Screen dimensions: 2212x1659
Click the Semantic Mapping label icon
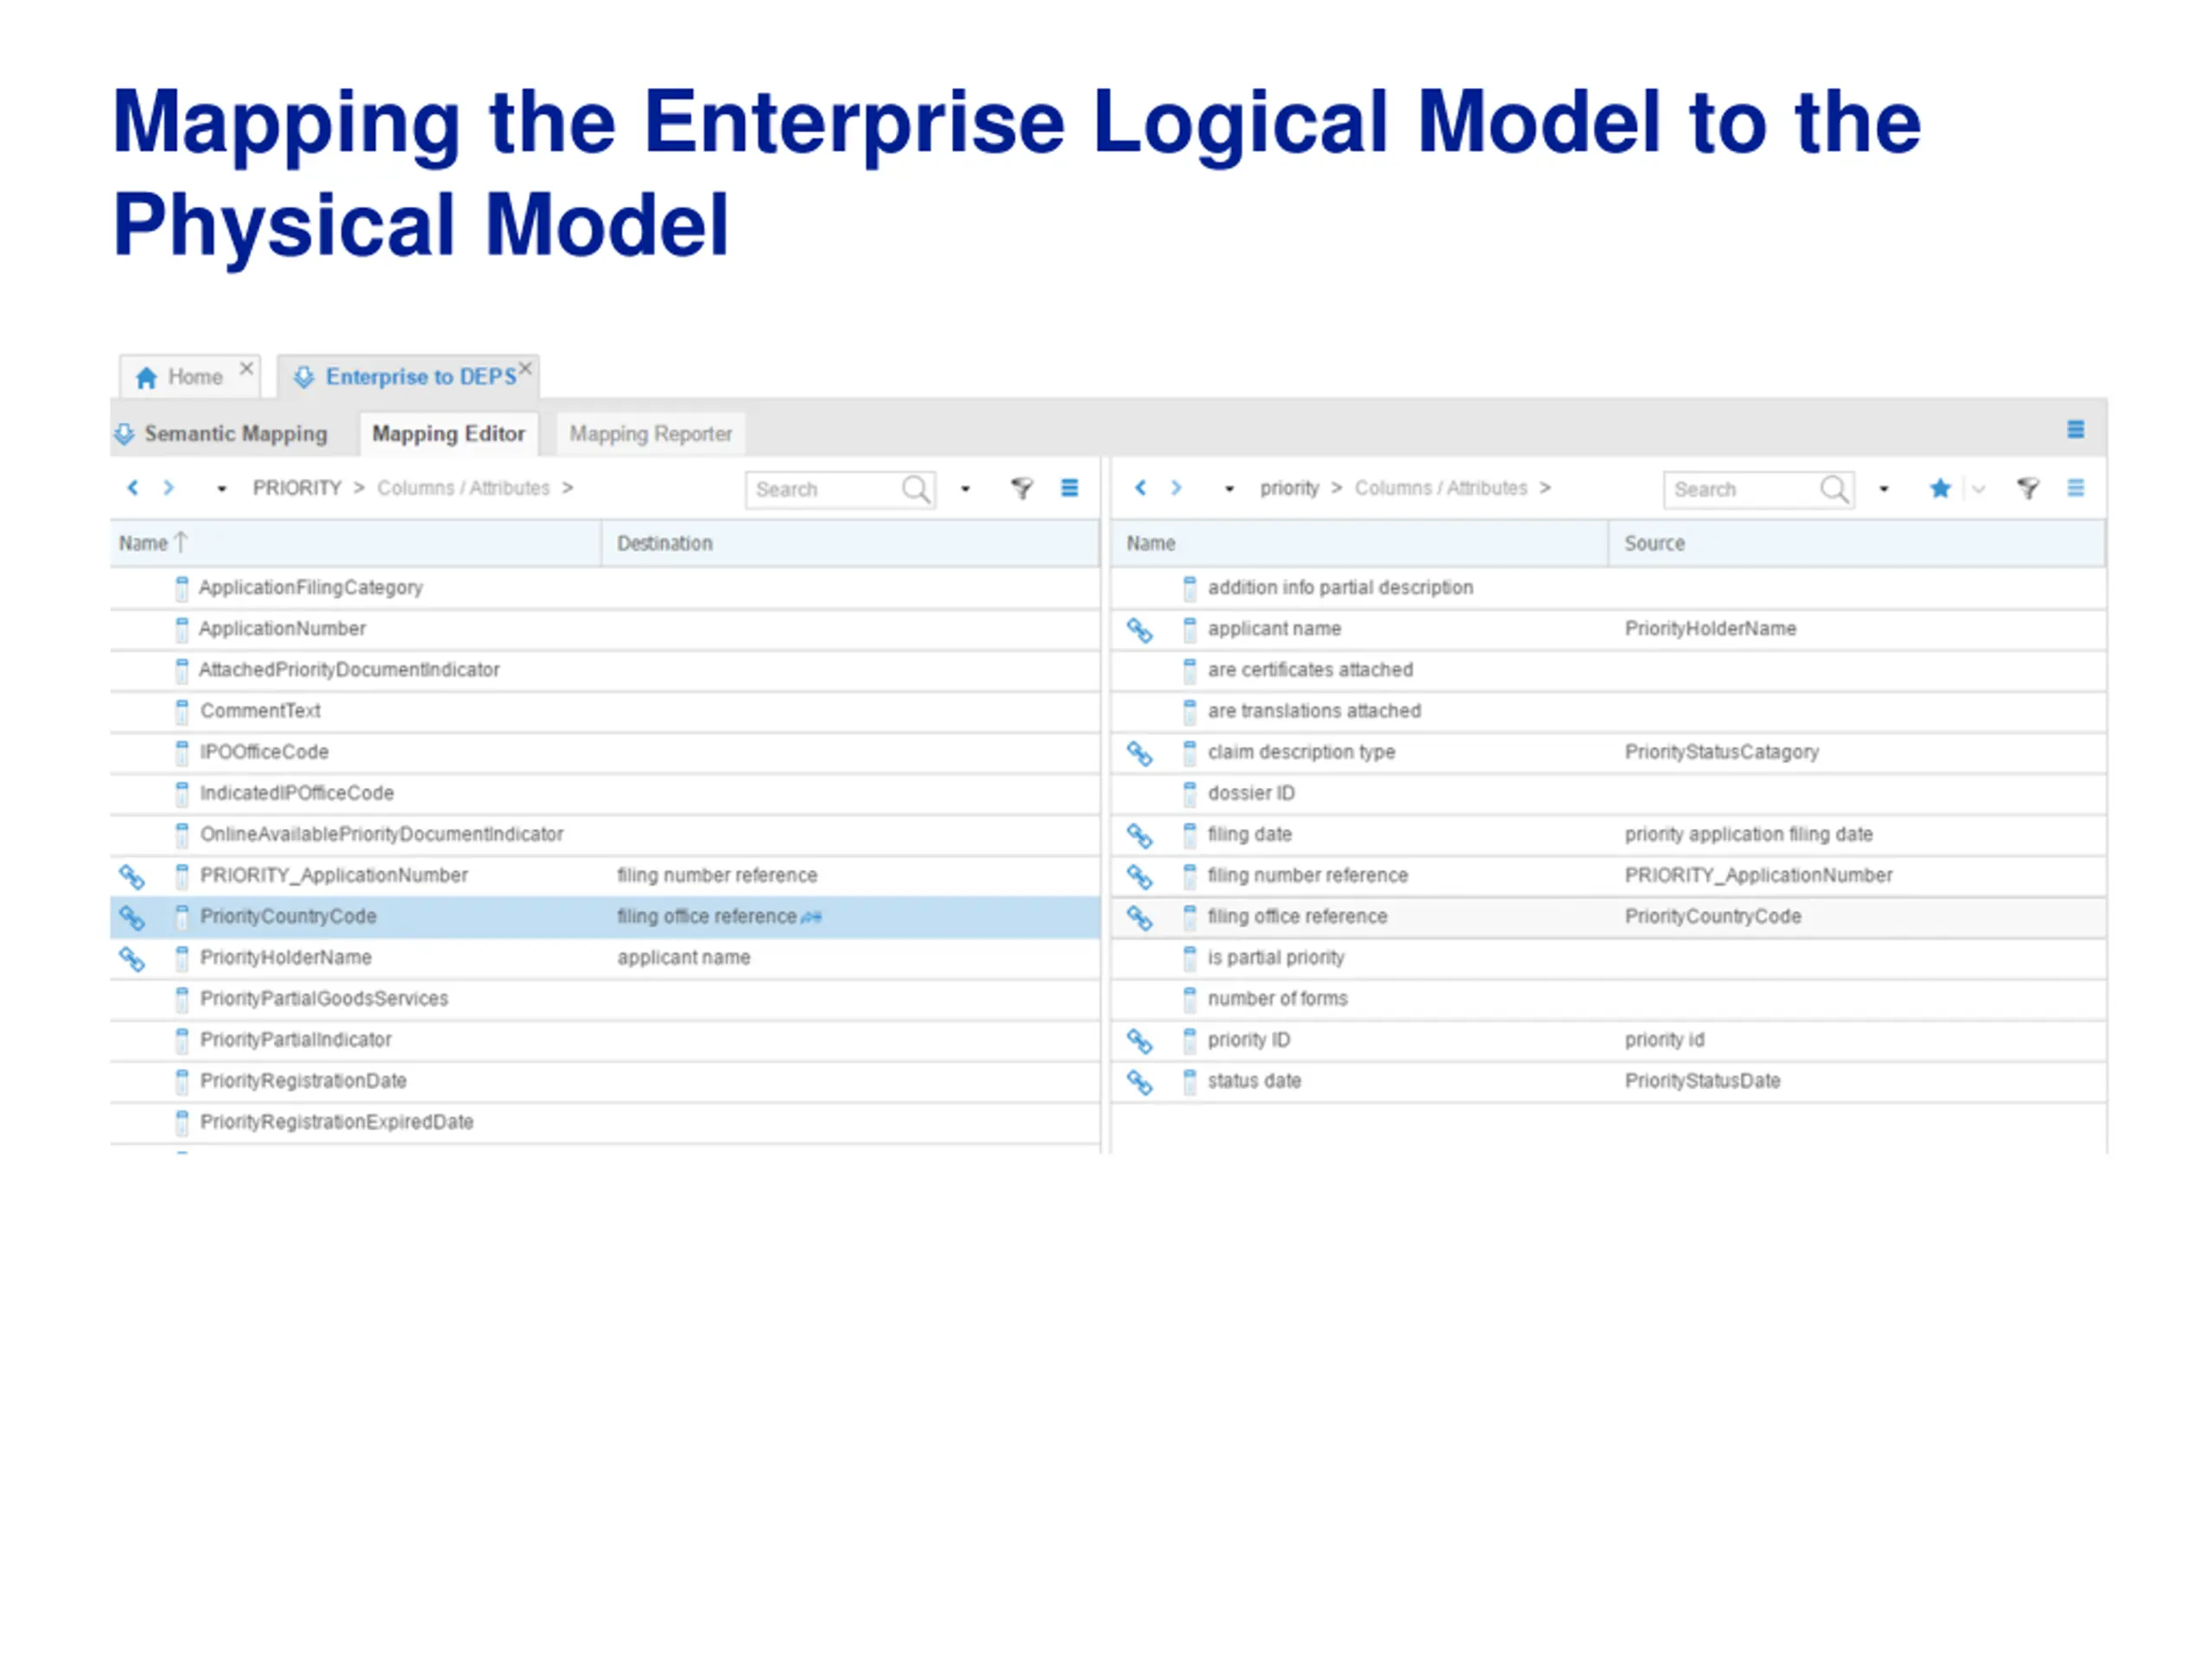click(124, 434)
